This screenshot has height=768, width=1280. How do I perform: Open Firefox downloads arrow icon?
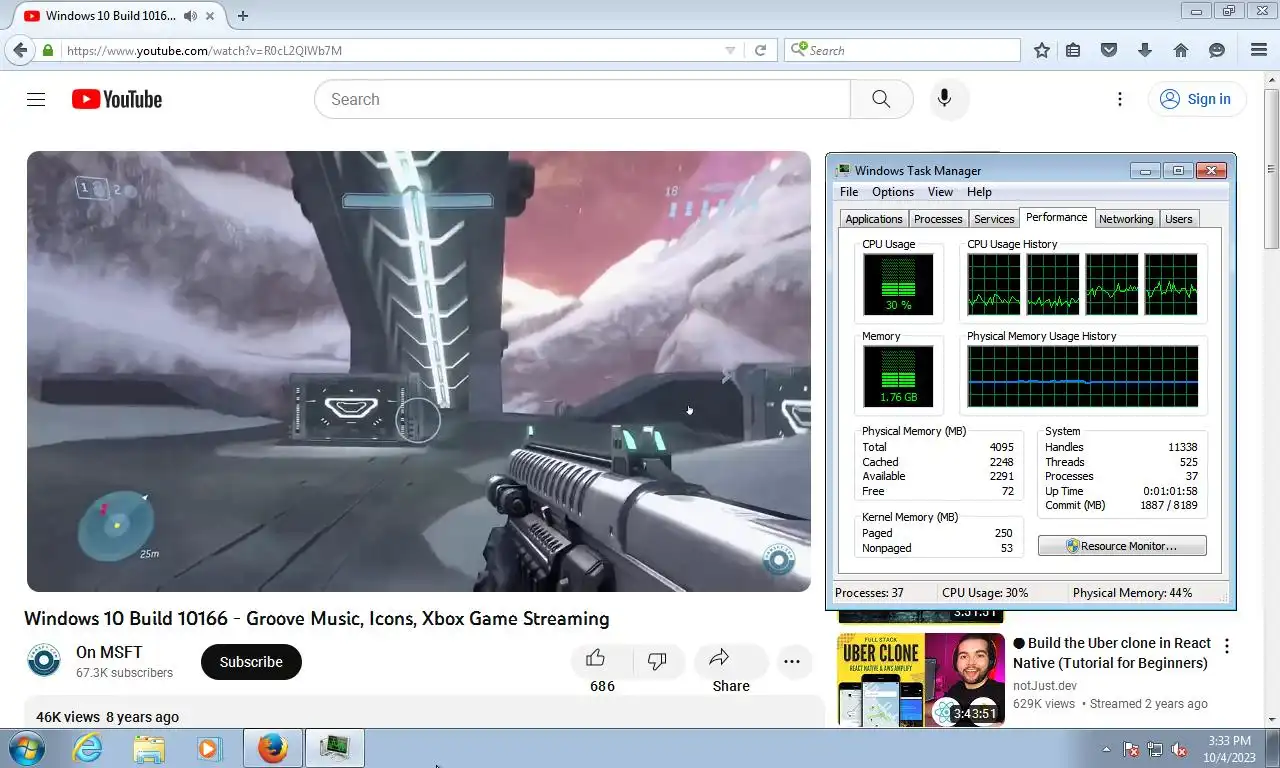point(1145,50)
